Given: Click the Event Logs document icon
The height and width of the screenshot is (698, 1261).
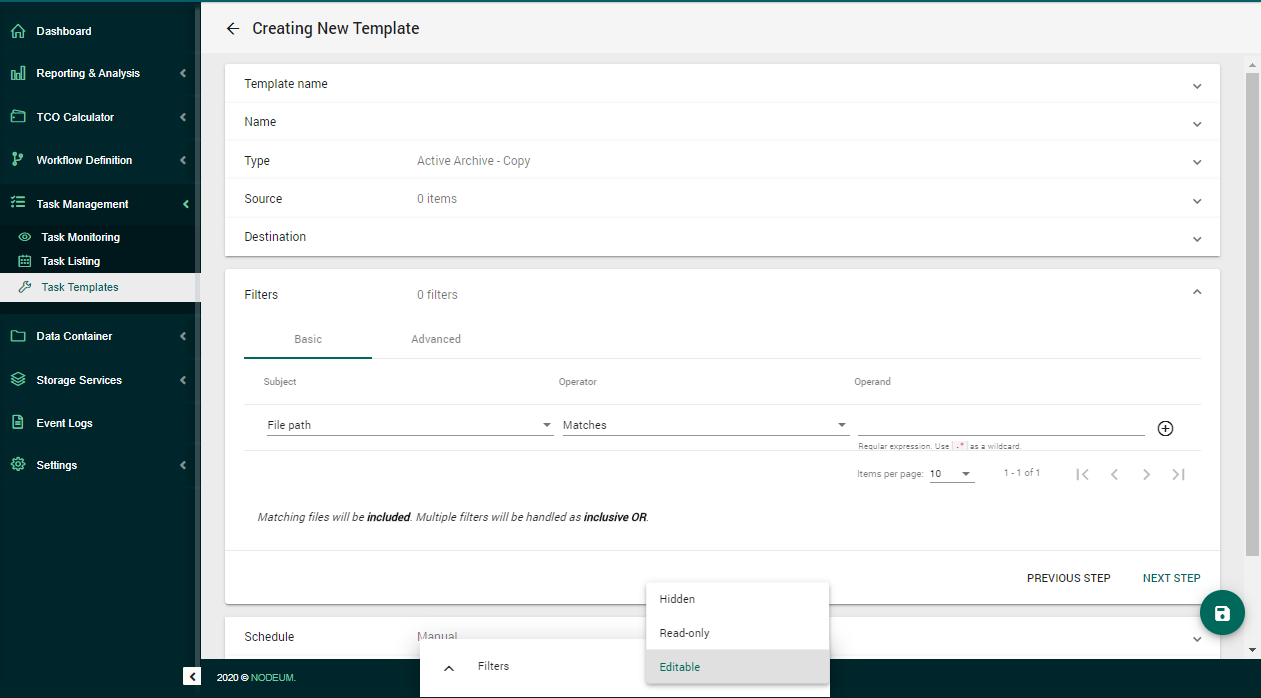Looking at the screenshot, I should (18, 423).
